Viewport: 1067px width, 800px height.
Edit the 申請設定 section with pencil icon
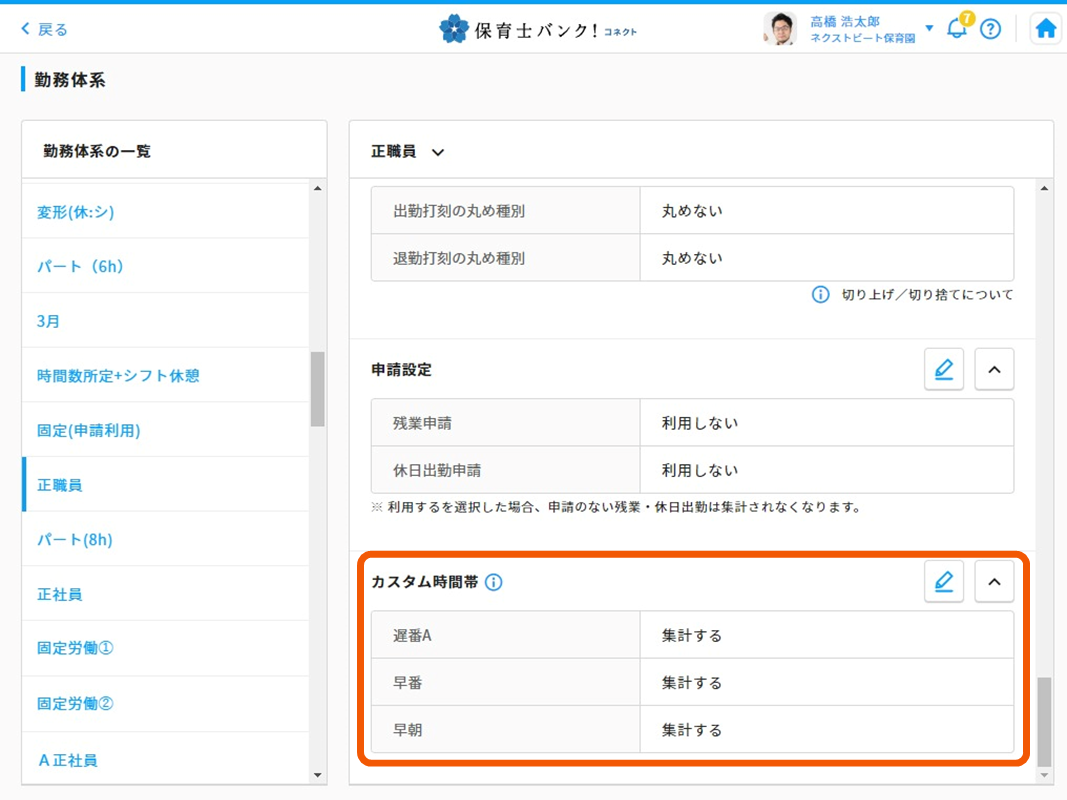pos(943,370)
